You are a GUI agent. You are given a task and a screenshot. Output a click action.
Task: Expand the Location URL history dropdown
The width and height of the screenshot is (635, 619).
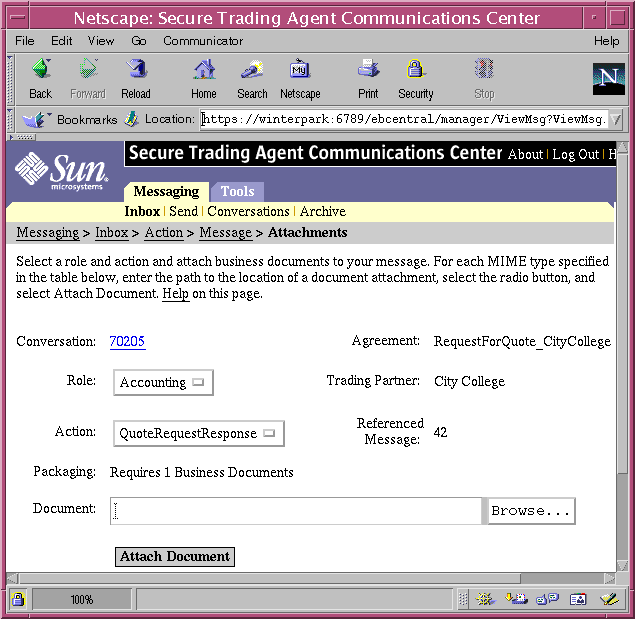coord(616,119)
